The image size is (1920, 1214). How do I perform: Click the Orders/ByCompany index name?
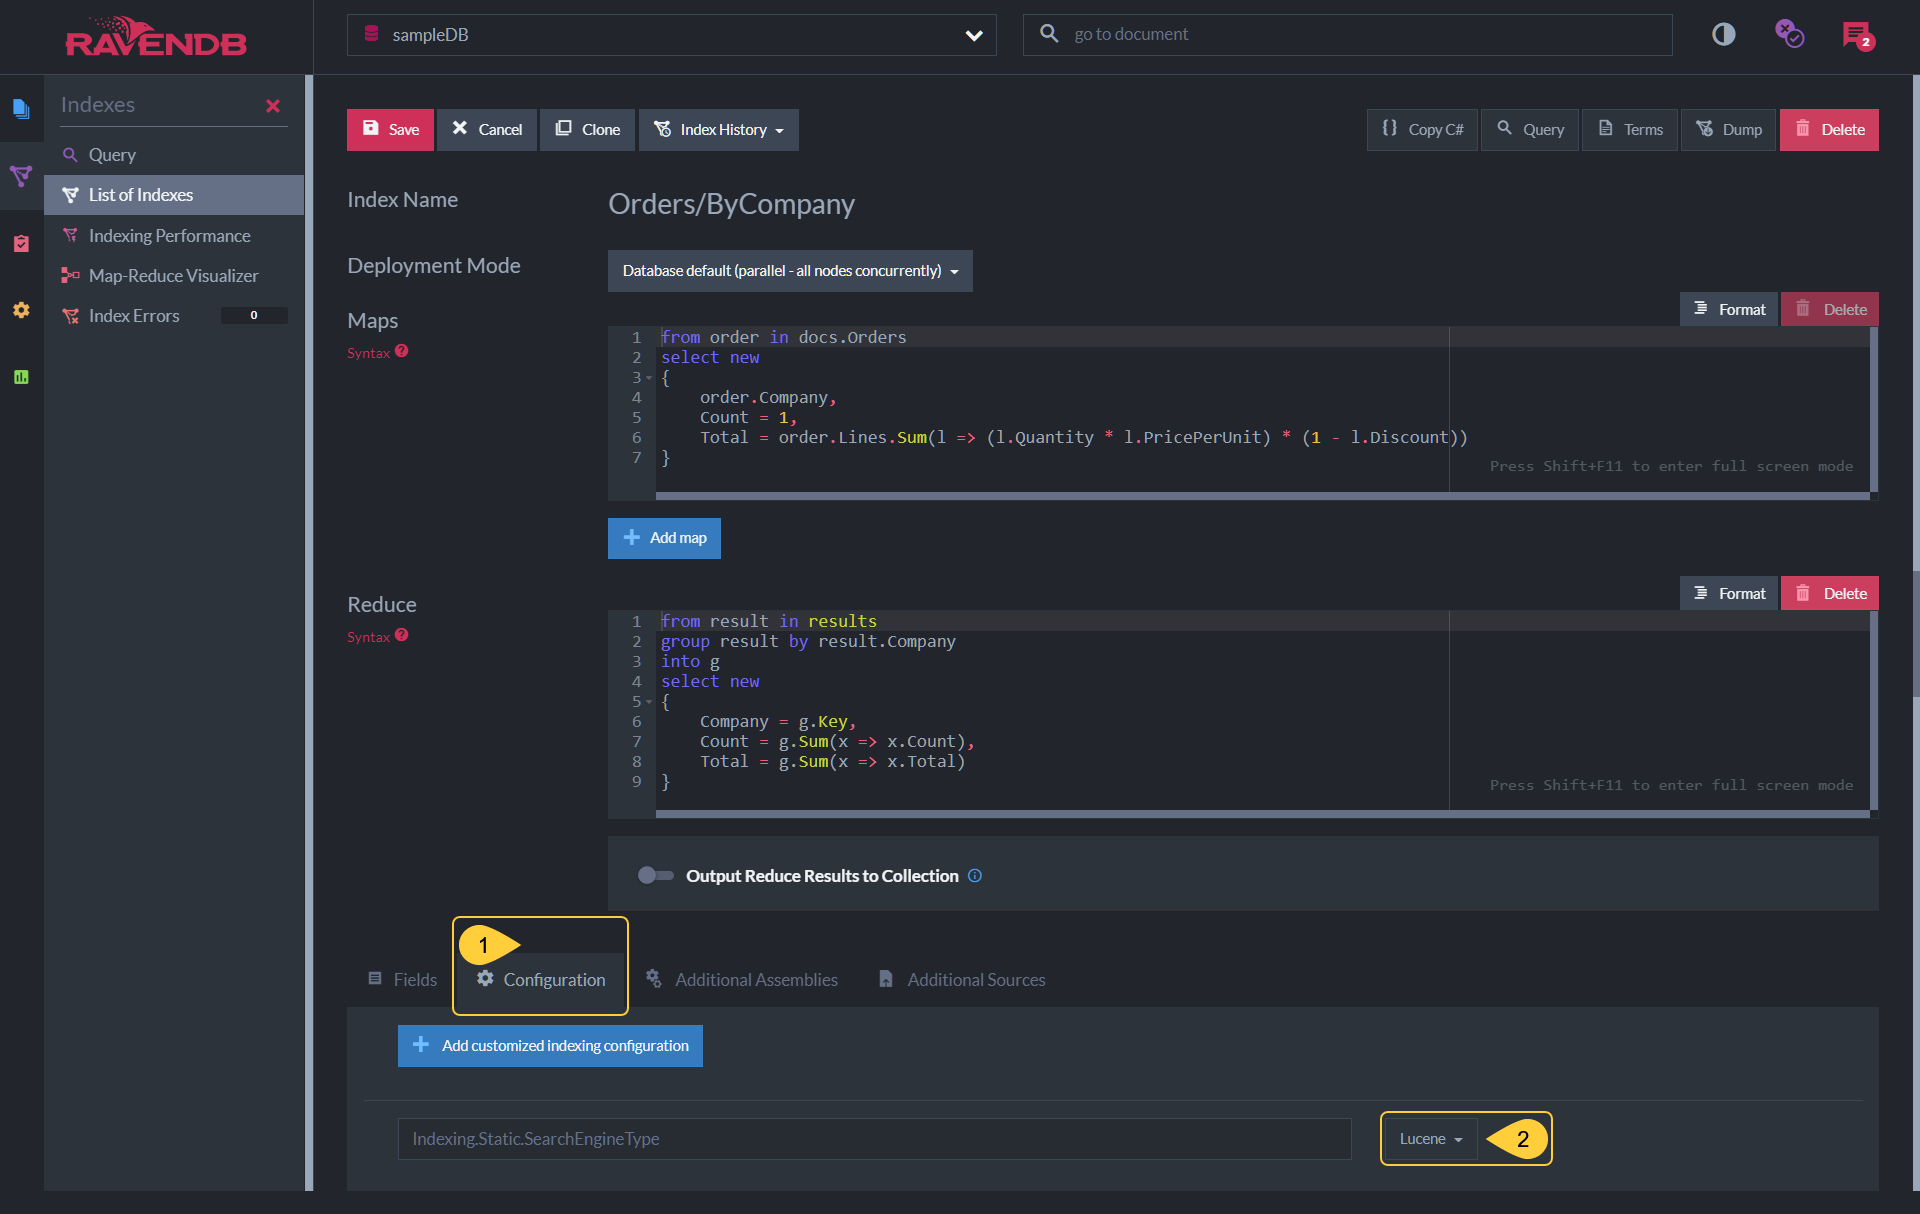pos(731,204)
